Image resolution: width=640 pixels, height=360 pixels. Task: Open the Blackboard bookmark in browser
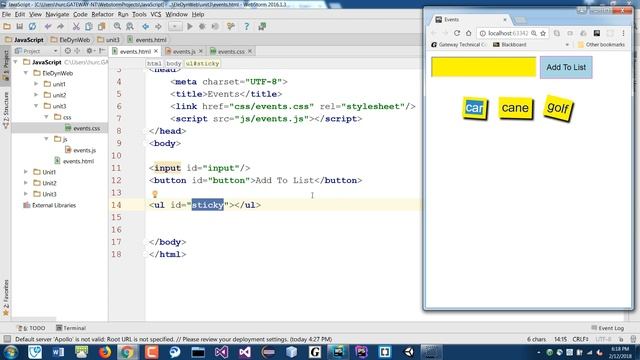click(510, 44)
